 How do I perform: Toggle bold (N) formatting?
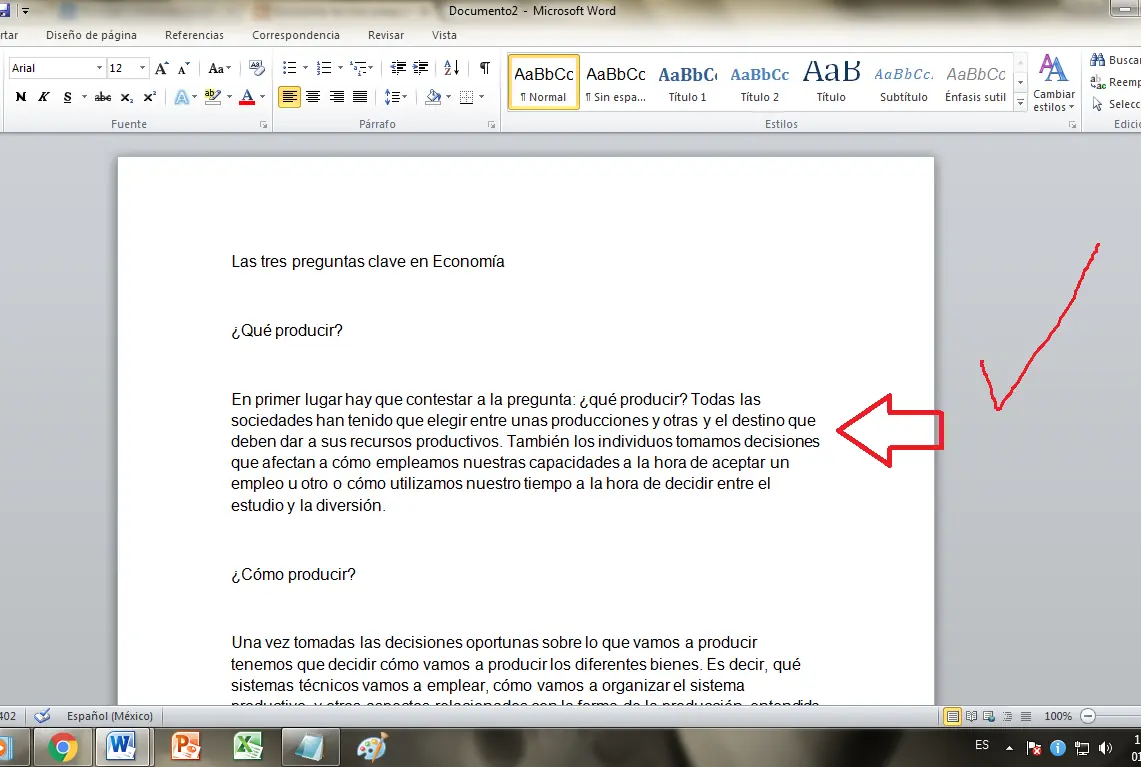pos(20,97)
